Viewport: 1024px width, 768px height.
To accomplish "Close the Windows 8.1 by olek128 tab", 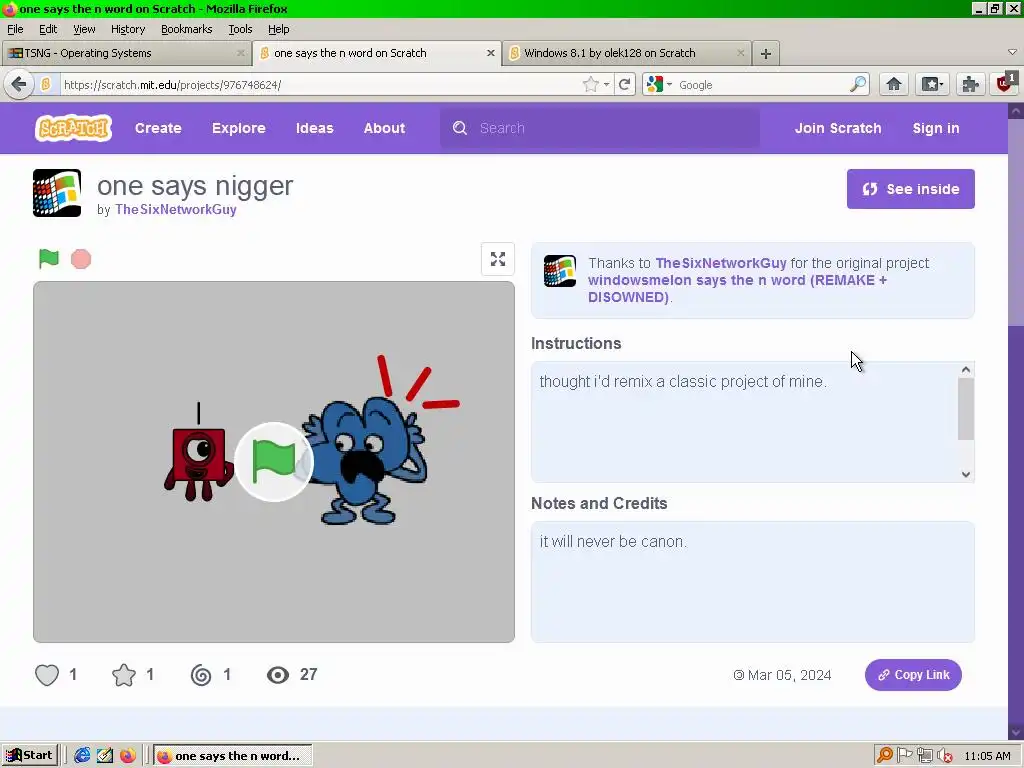I will point(741,53).
